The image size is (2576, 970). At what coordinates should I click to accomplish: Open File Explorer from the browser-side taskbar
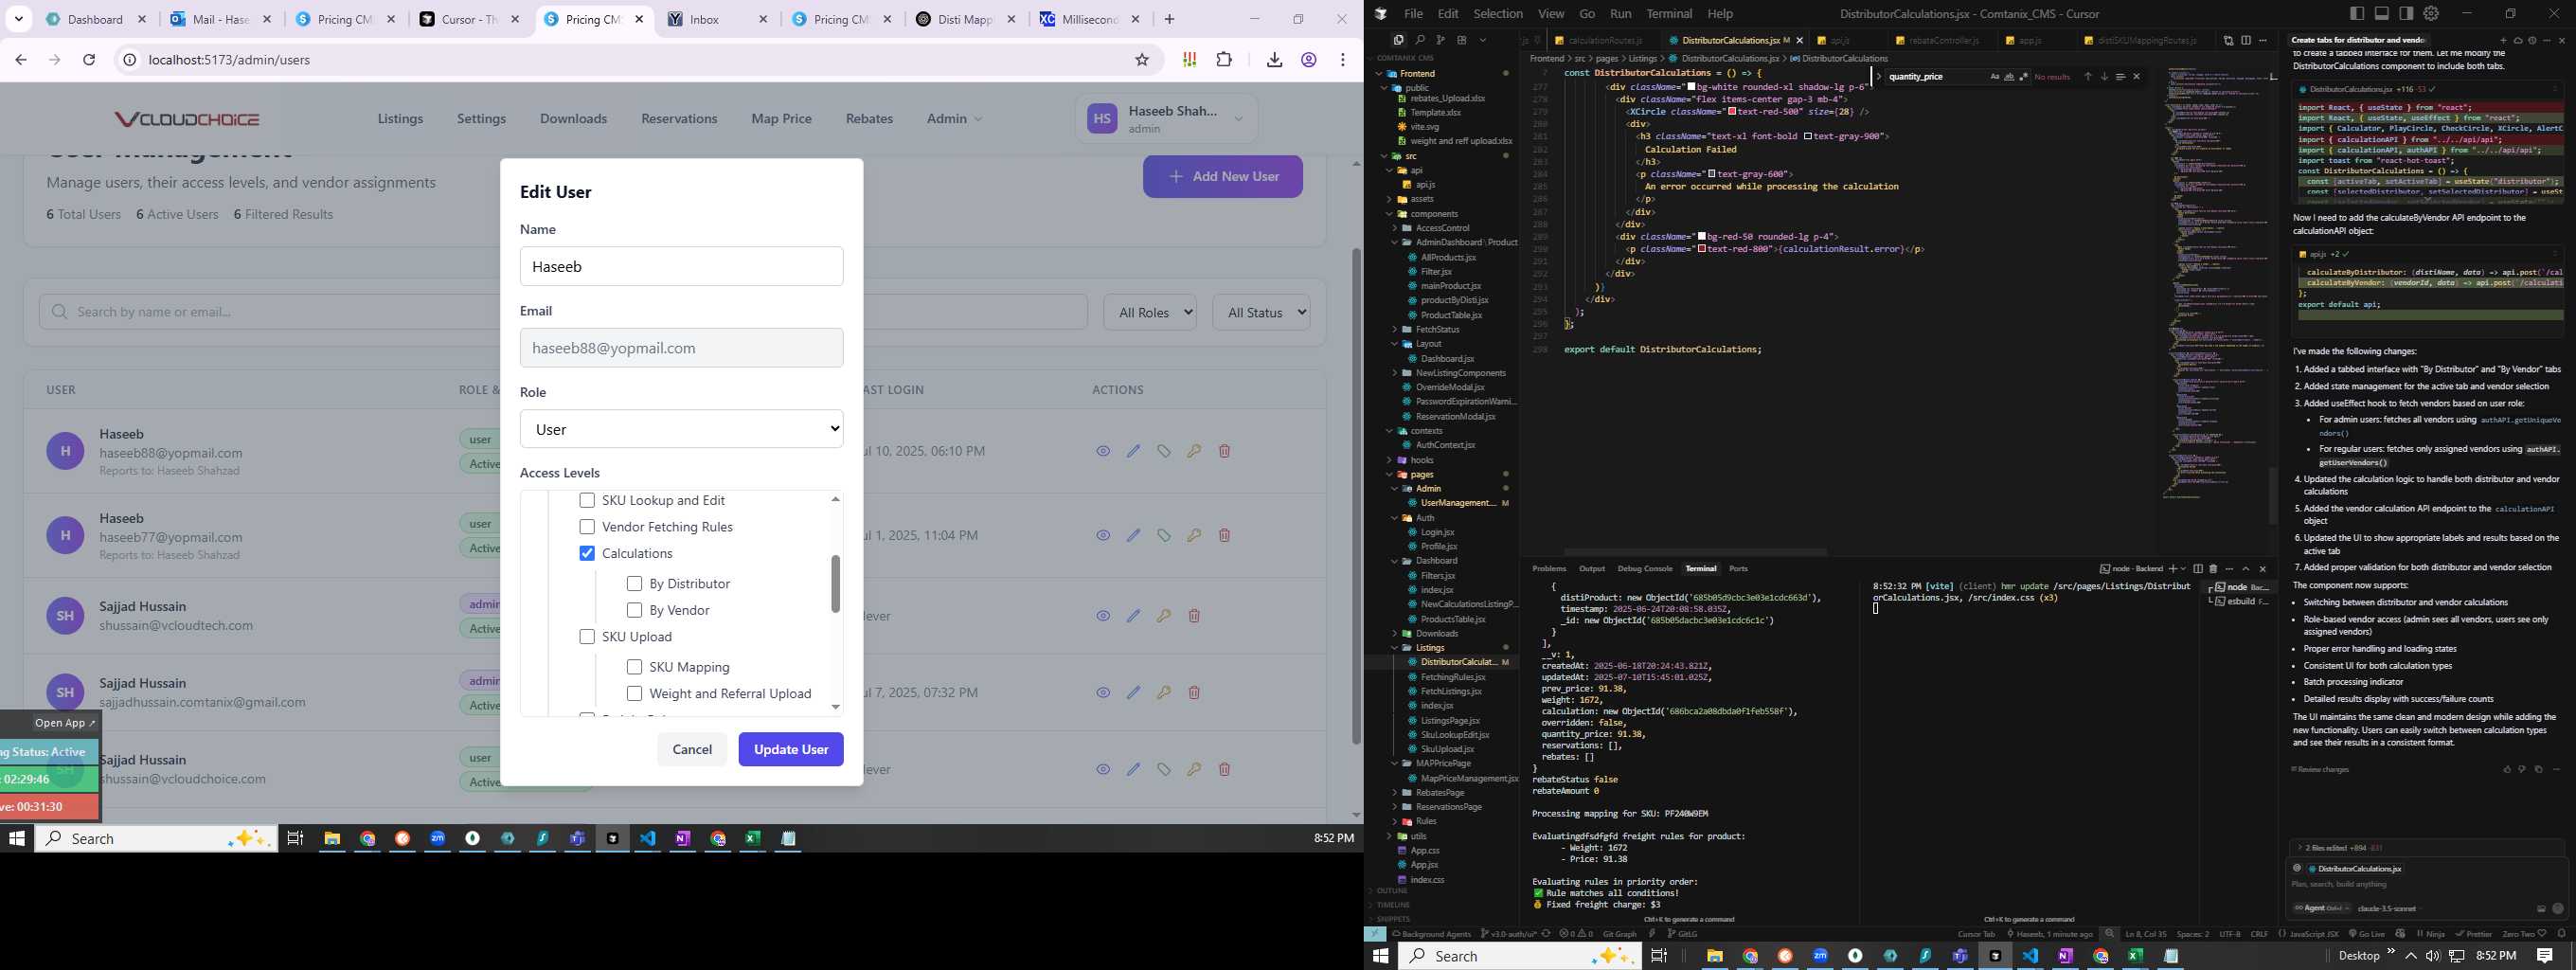[x=332, y=839]
